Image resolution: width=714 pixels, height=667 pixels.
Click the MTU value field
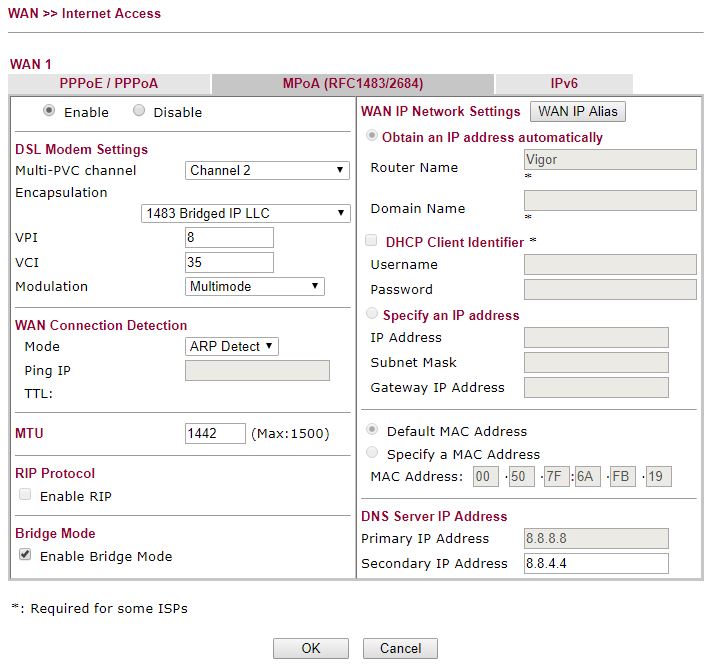point(215,434)
